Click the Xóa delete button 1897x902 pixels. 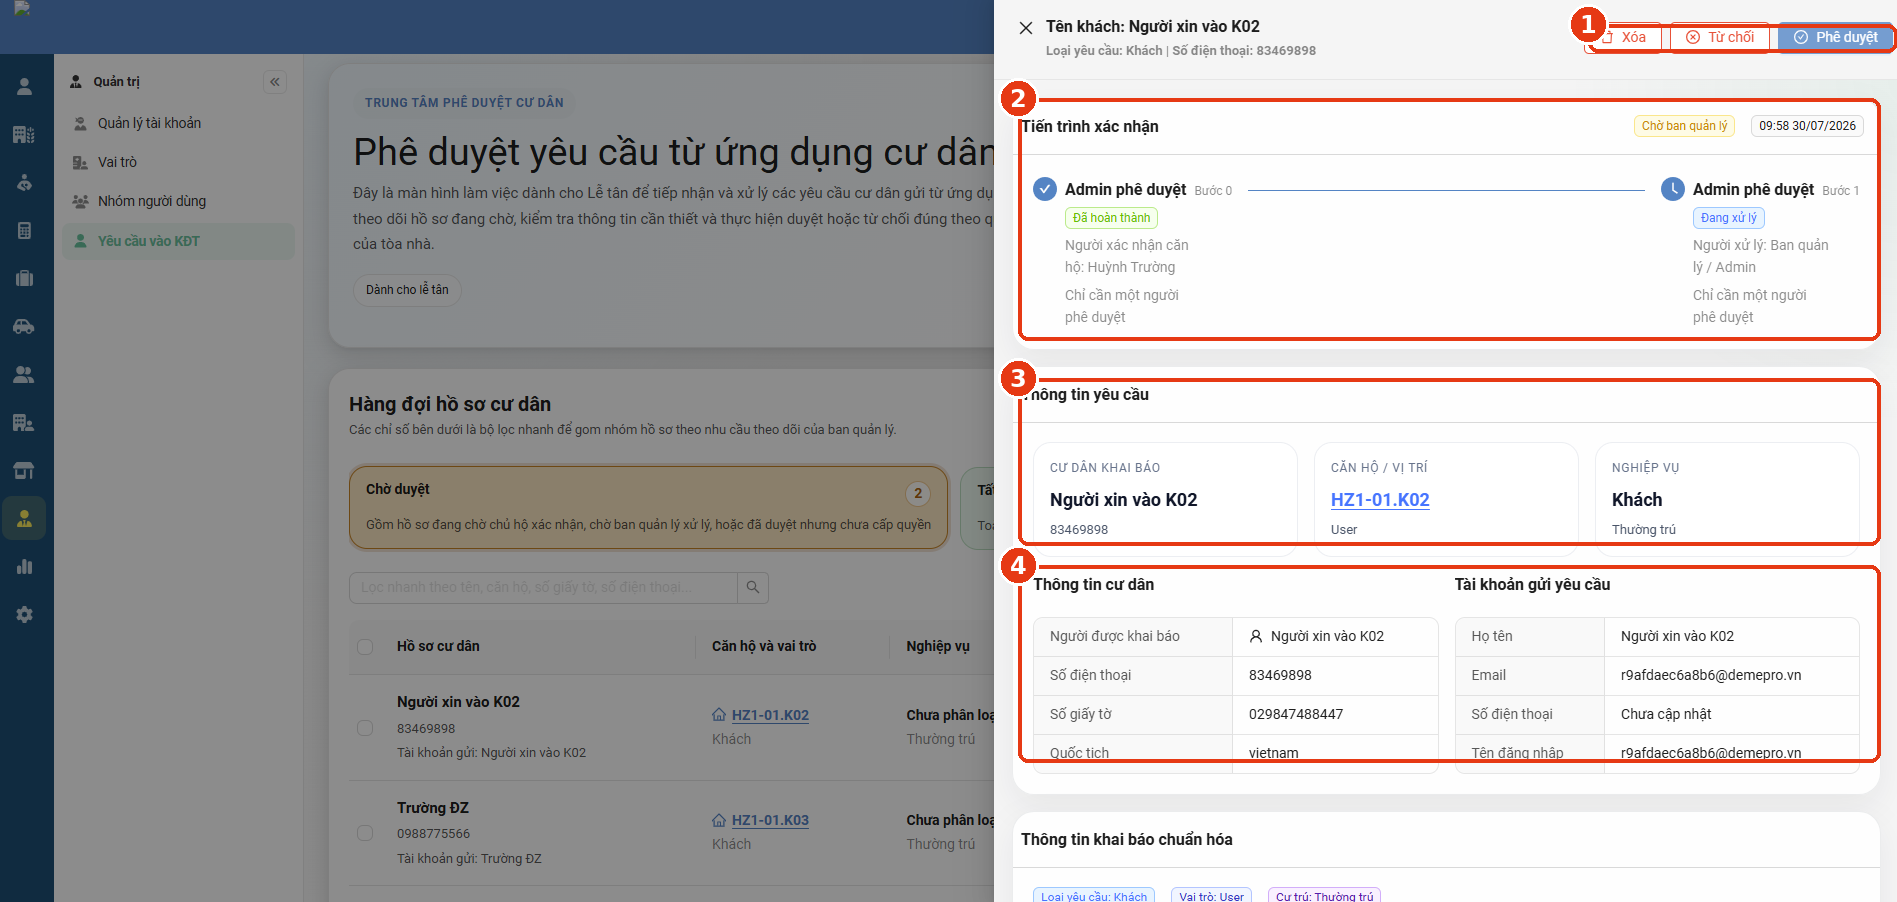1624,37
